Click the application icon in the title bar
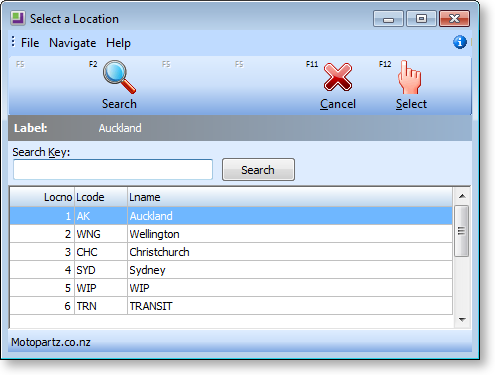 [18, 18]
